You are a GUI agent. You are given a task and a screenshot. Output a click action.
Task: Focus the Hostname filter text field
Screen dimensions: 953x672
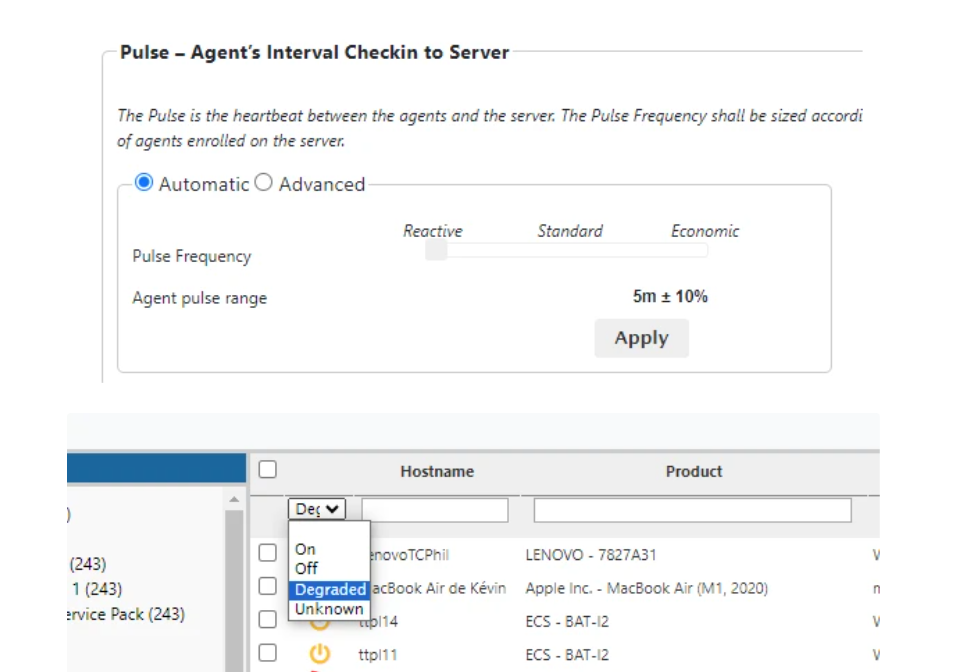435,510
